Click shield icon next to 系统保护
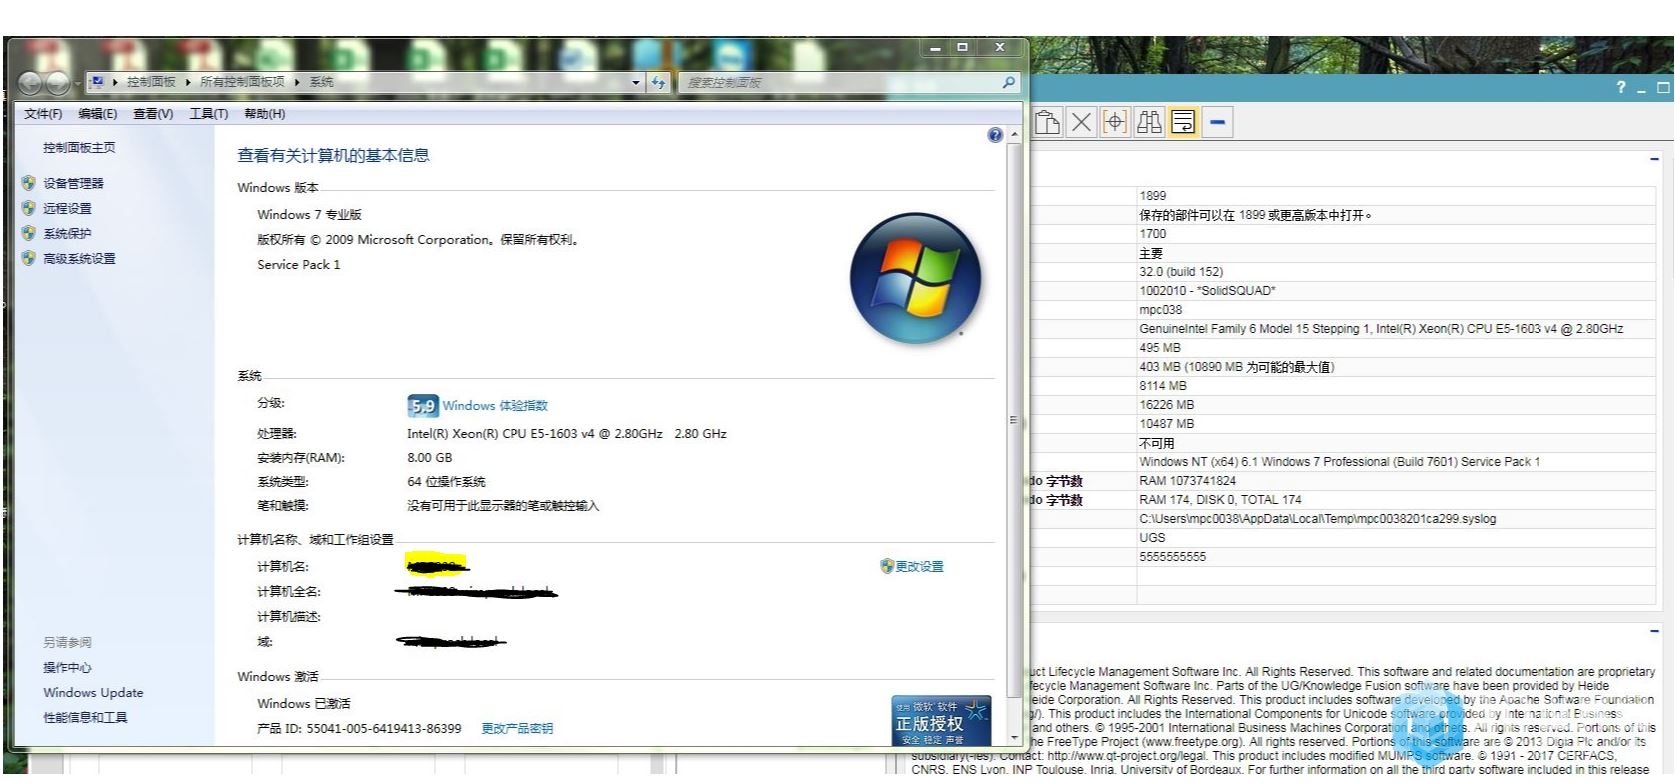Screen dimensions: 1675x783 tap(28, 233)
